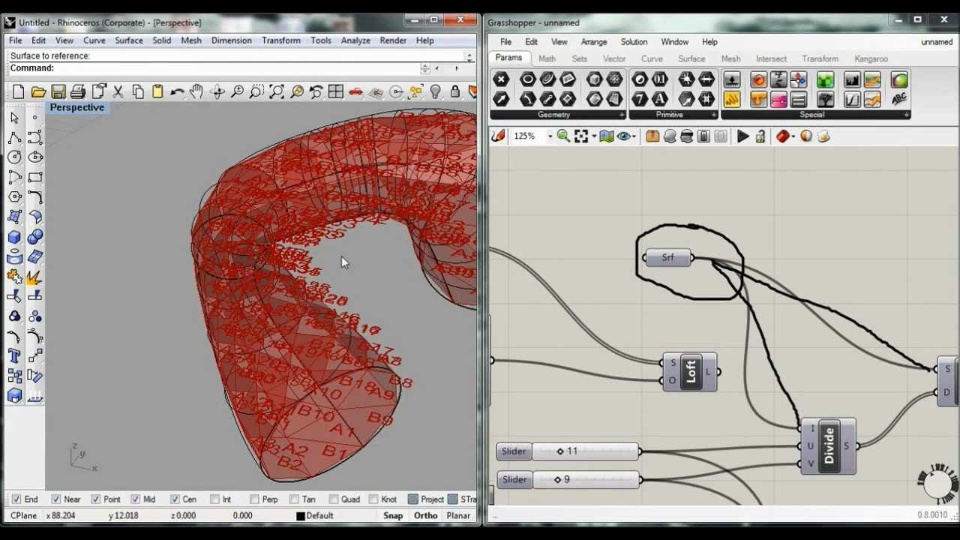Select the Pan hand tool
960x540 pixels.
coord(196,92)
